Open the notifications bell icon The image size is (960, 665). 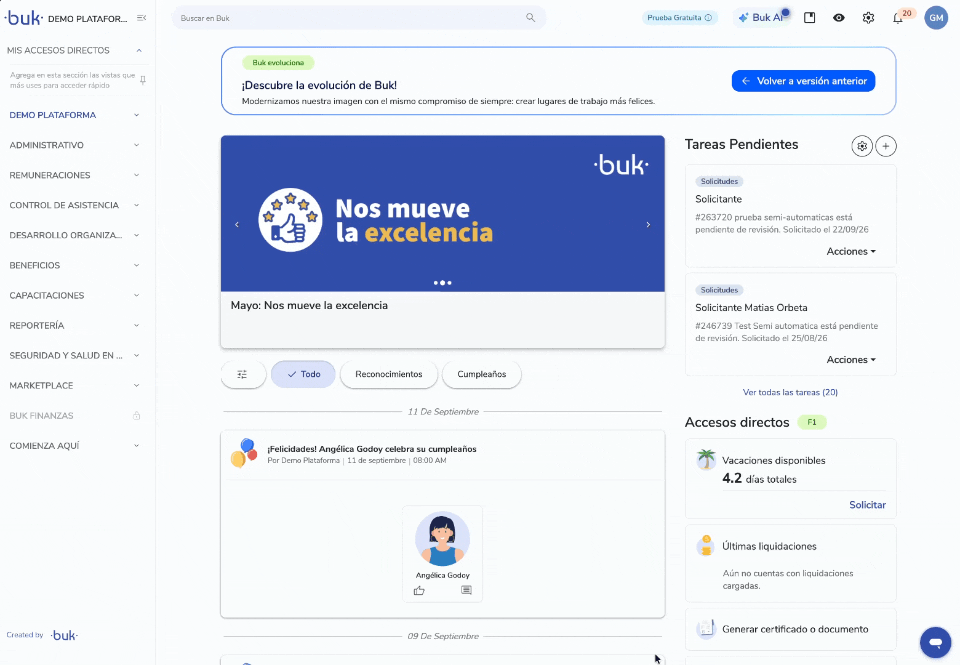point(898,18)
